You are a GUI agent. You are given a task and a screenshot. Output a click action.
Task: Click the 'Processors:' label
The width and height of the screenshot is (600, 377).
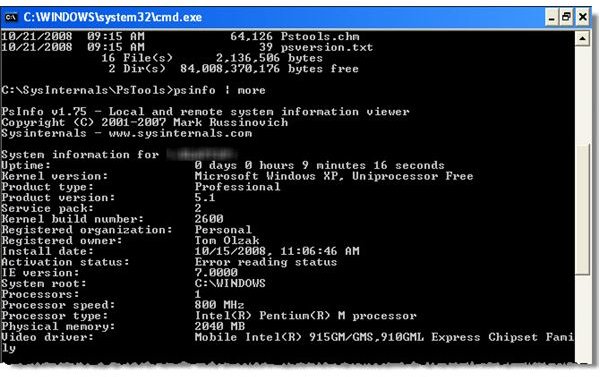tap(40, 294)
